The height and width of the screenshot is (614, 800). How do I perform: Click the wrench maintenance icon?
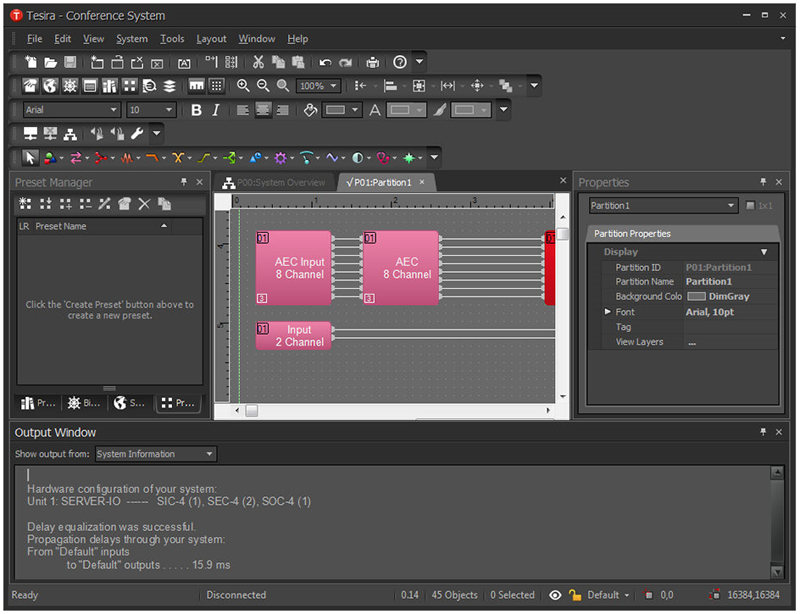pos(137,134)
